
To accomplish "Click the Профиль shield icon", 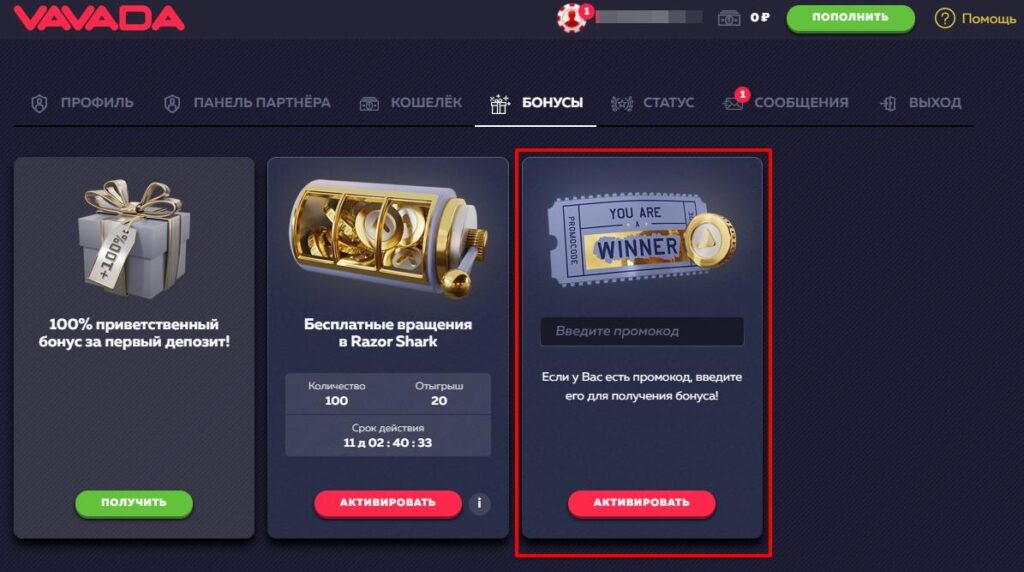I will (x=39, y=103).
